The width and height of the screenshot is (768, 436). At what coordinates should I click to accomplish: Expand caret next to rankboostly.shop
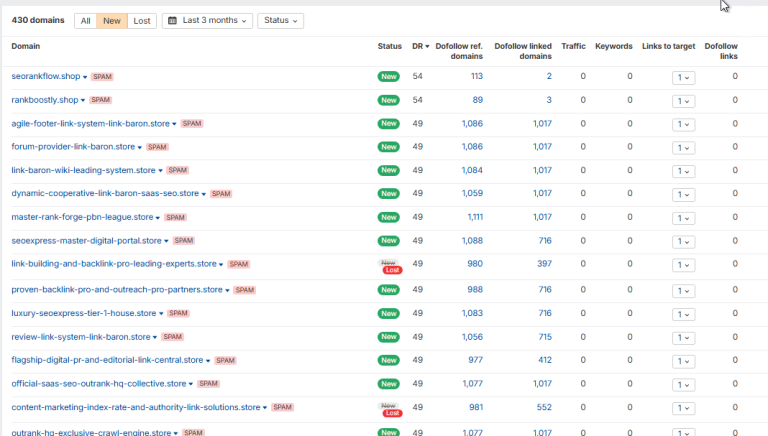coord(83,100)
